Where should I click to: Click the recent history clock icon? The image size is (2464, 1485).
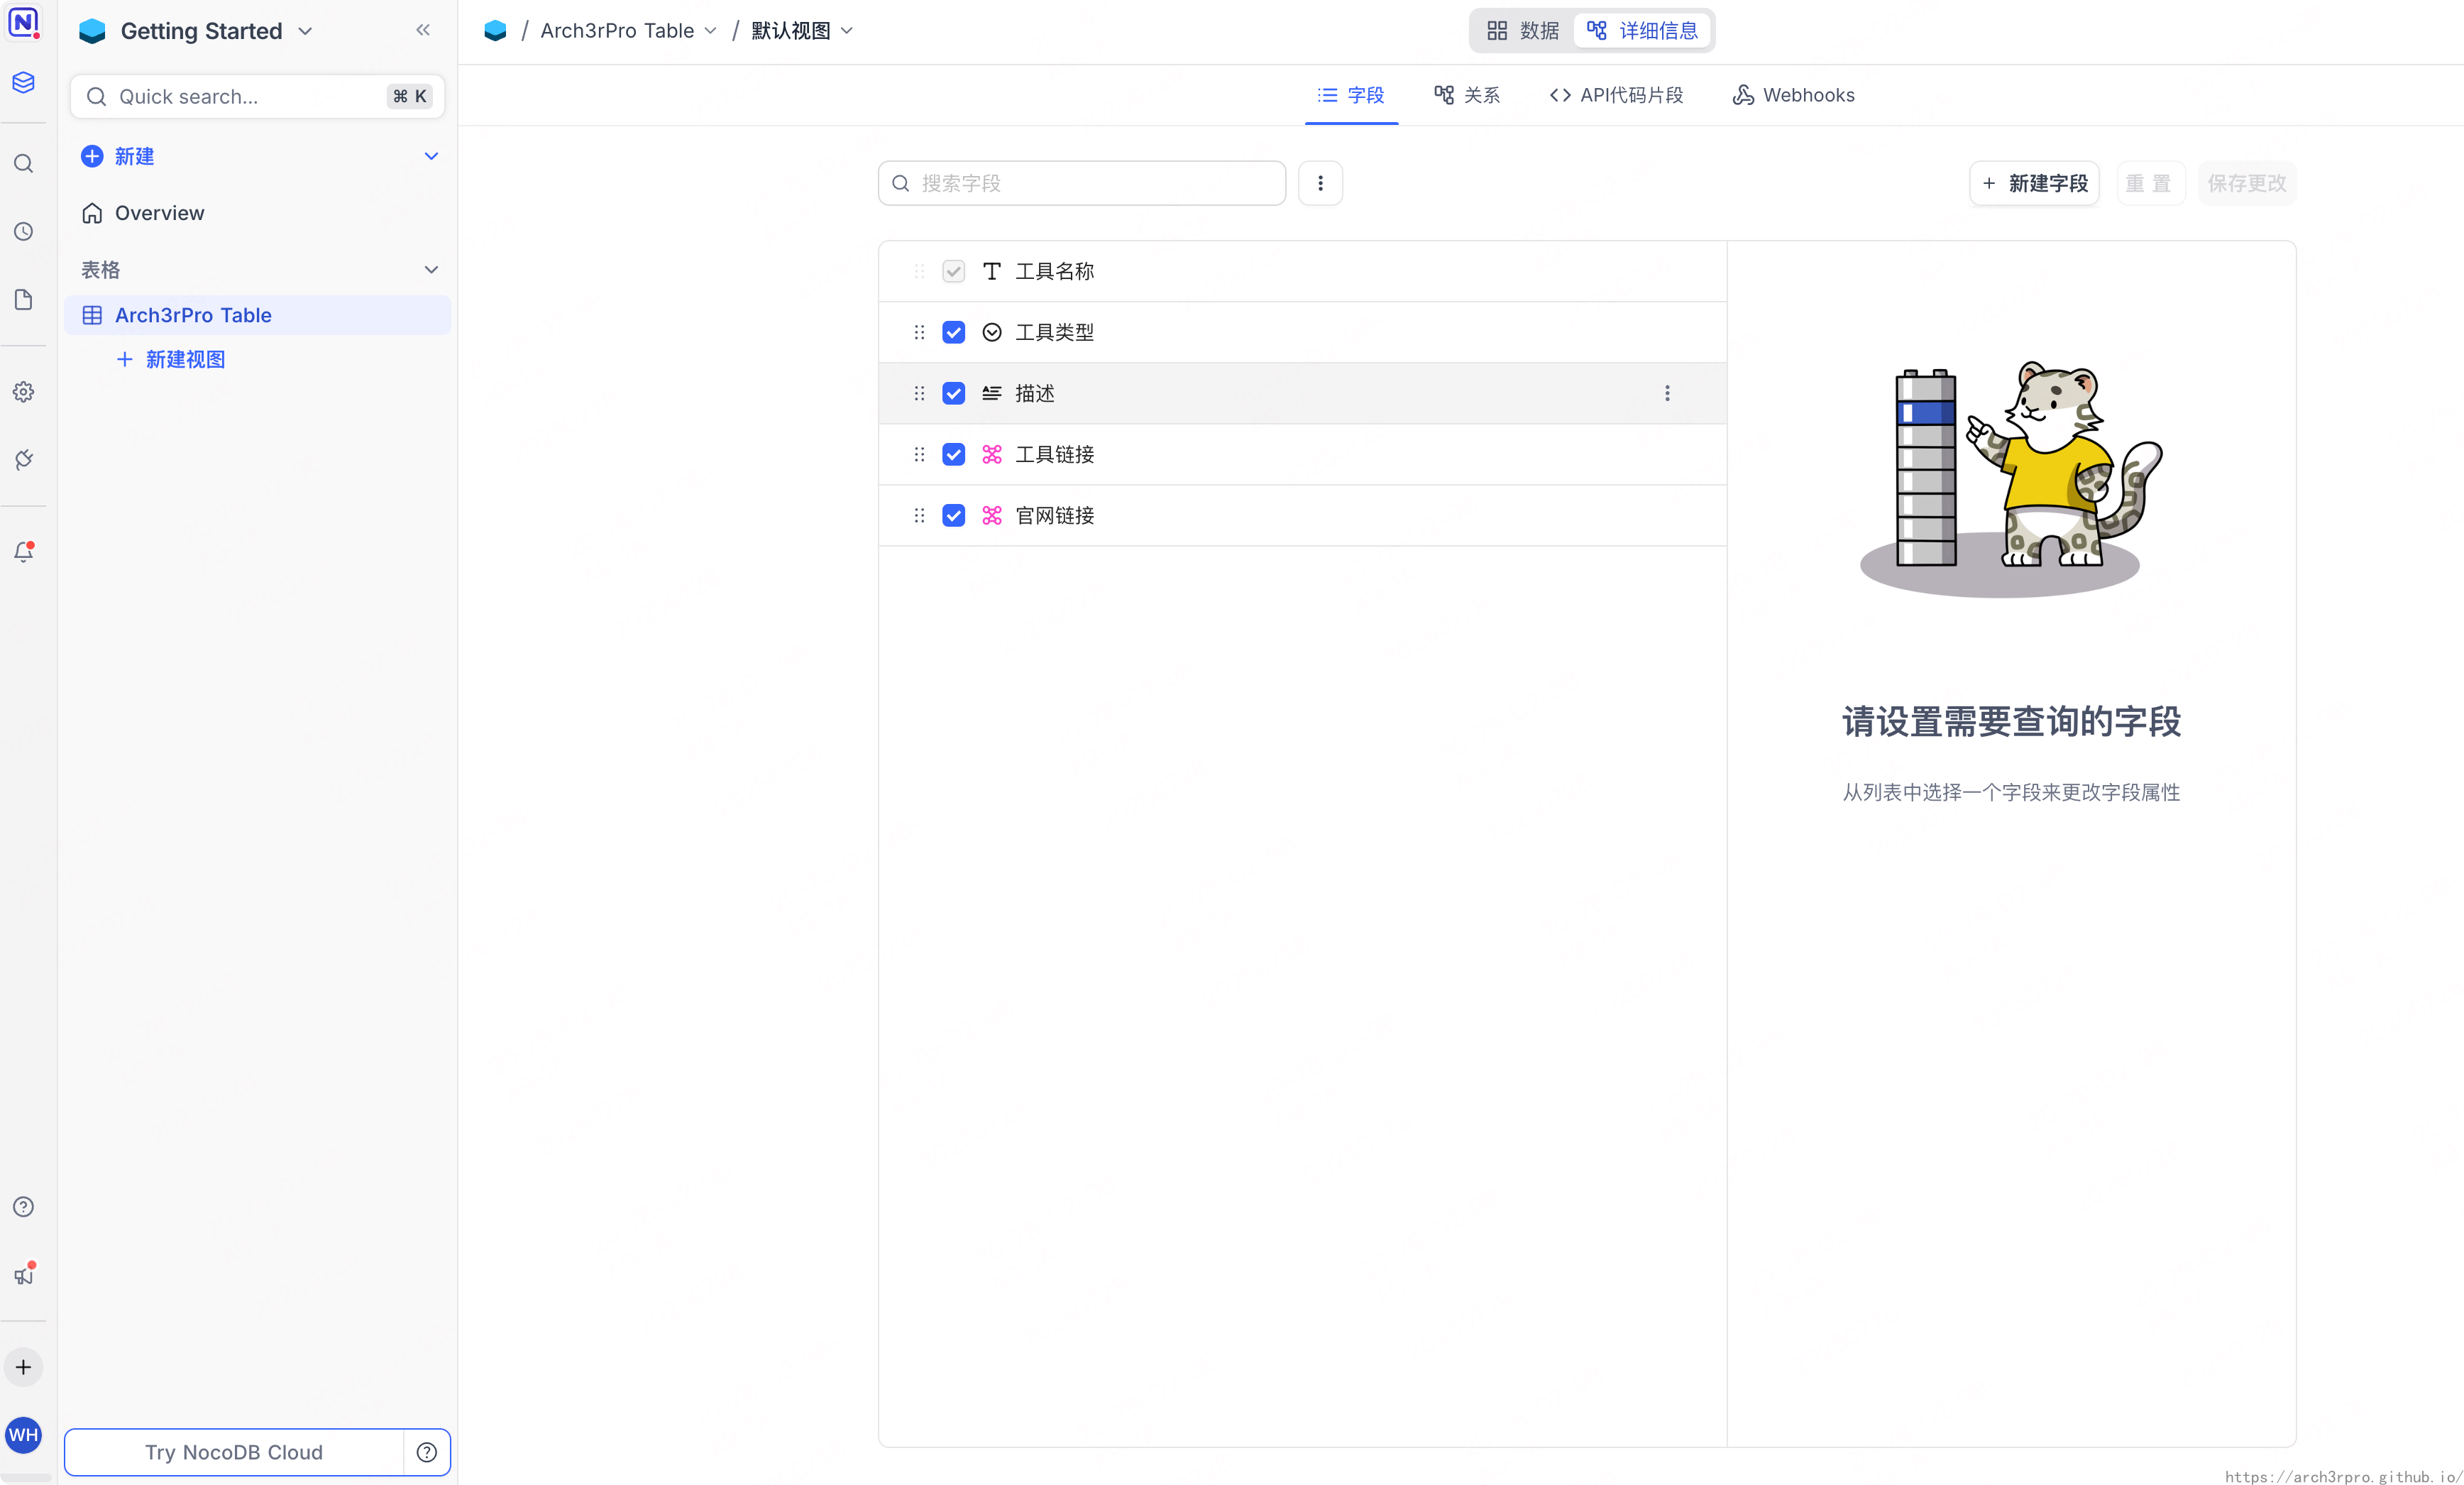24,232
